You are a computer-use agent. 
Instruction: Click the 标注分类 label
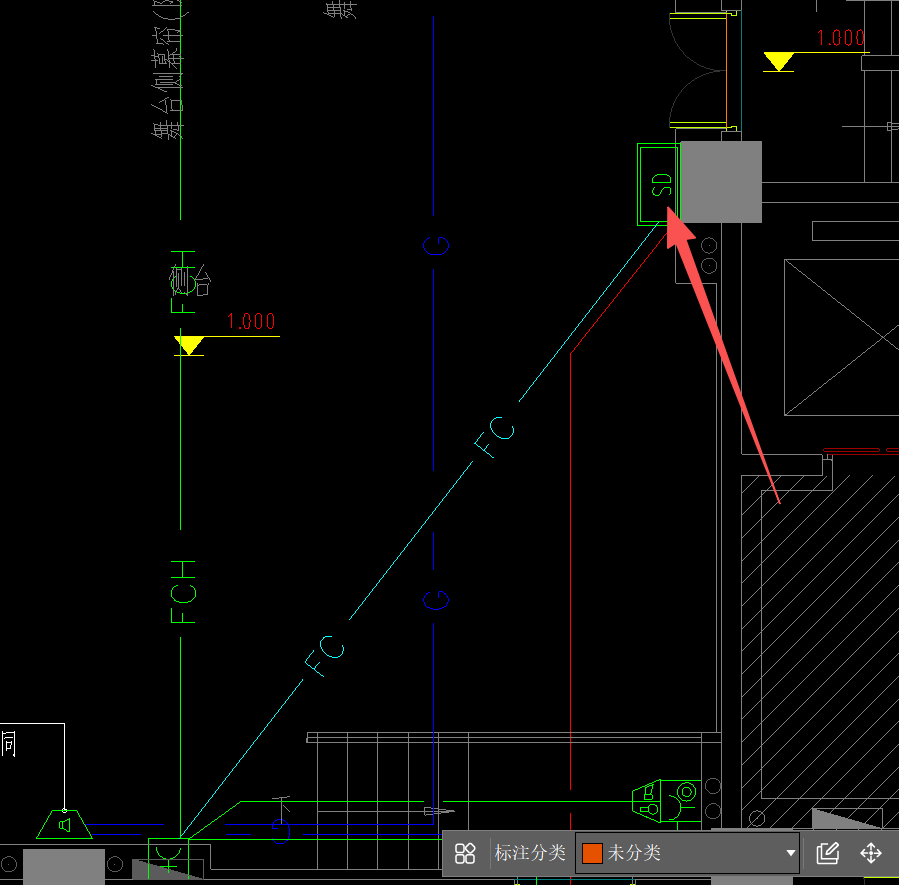[x=530, y=853]
